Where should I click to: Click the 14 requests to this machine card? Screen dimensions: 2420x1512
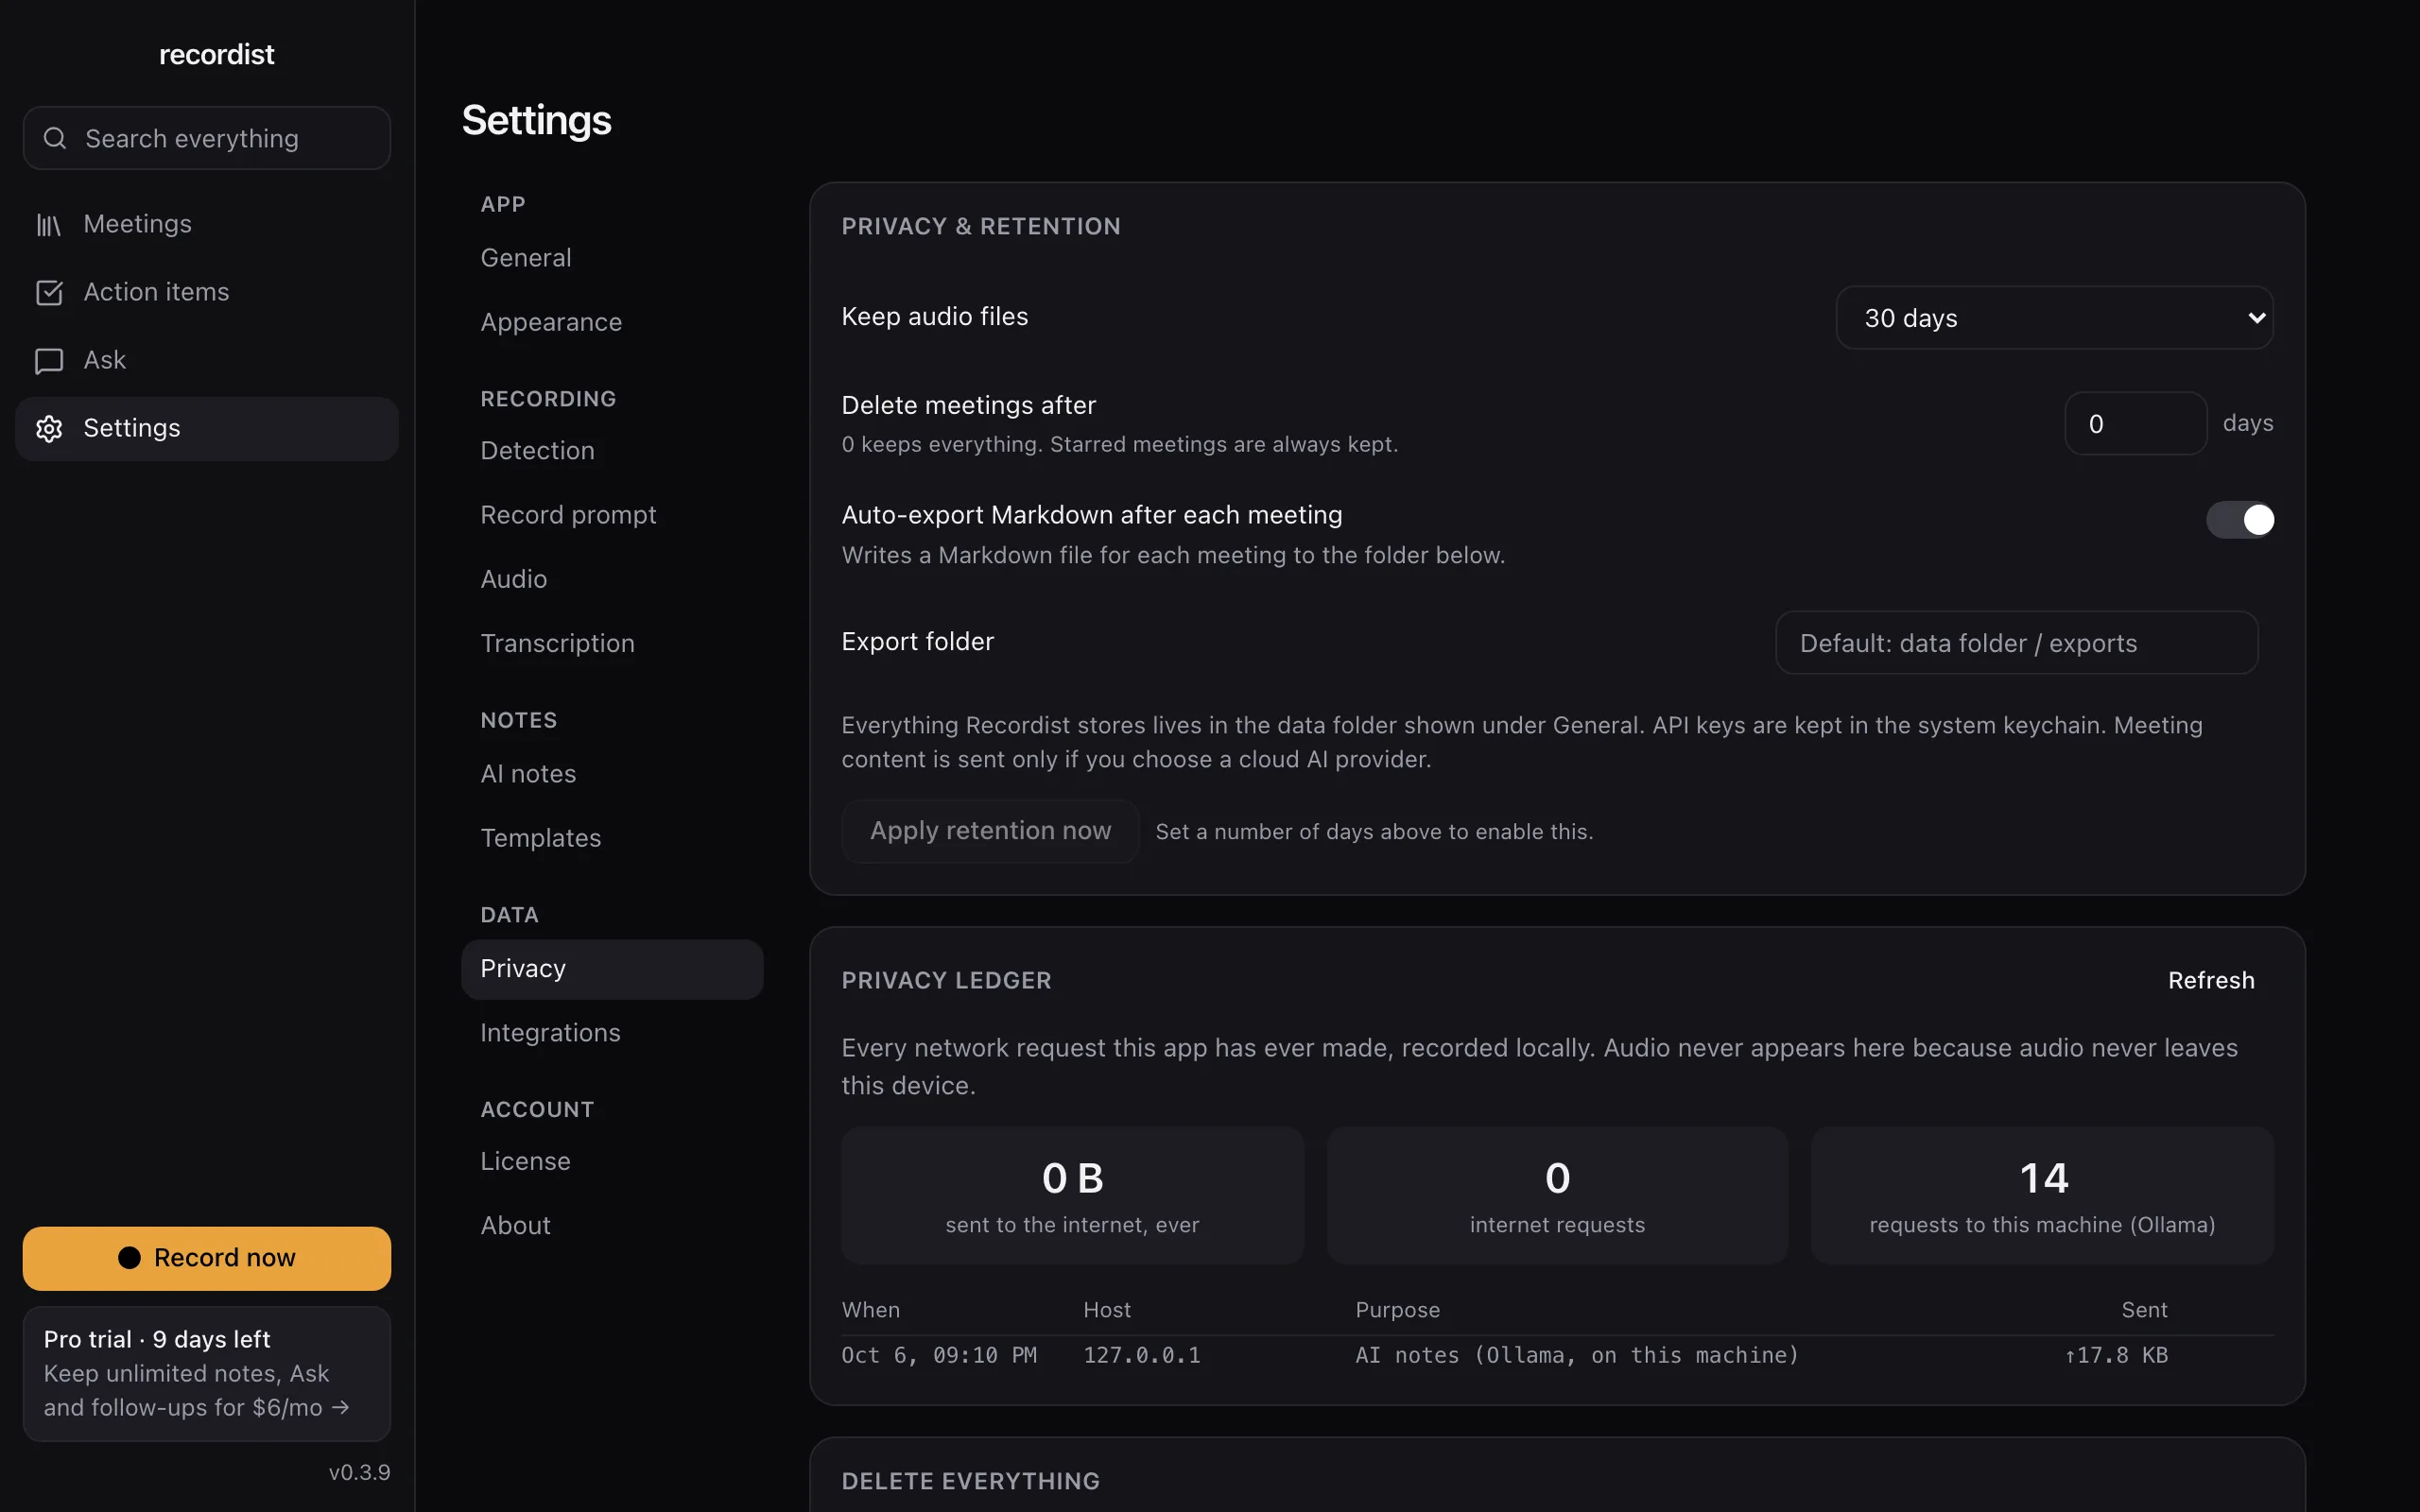(2042, 1196)
